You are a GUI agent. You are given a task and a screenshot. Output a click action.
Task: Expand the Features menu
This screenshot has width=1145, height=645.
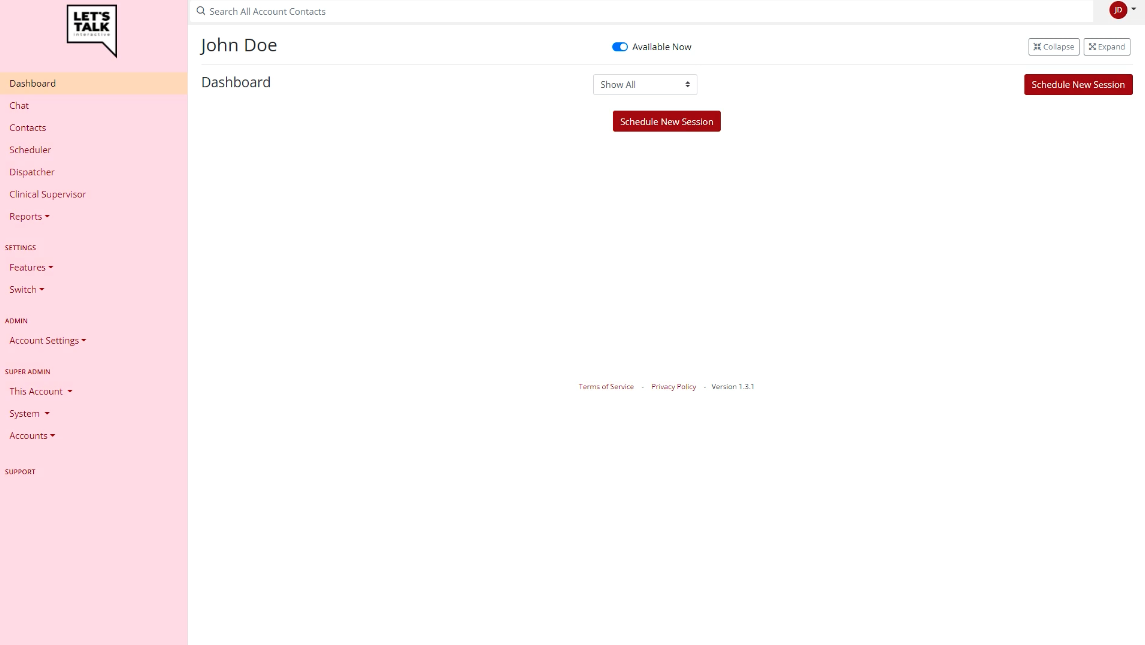[x=31, y=267]
